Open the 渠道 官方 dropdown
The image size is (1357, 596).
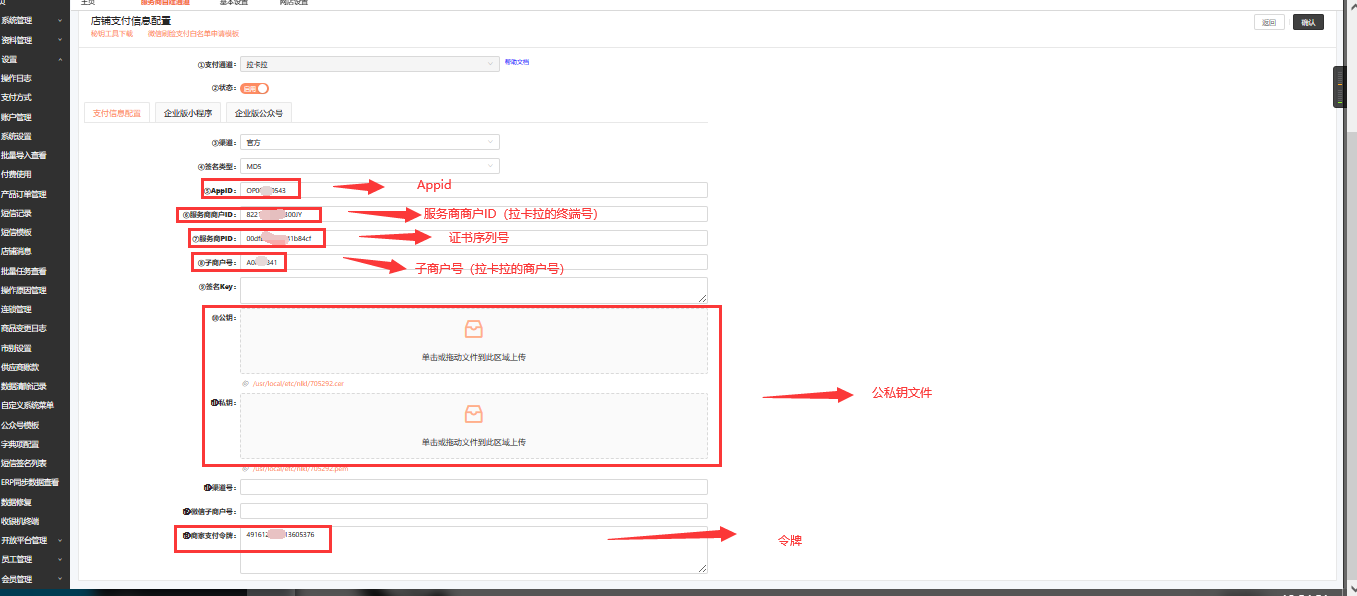pos(370,143)
